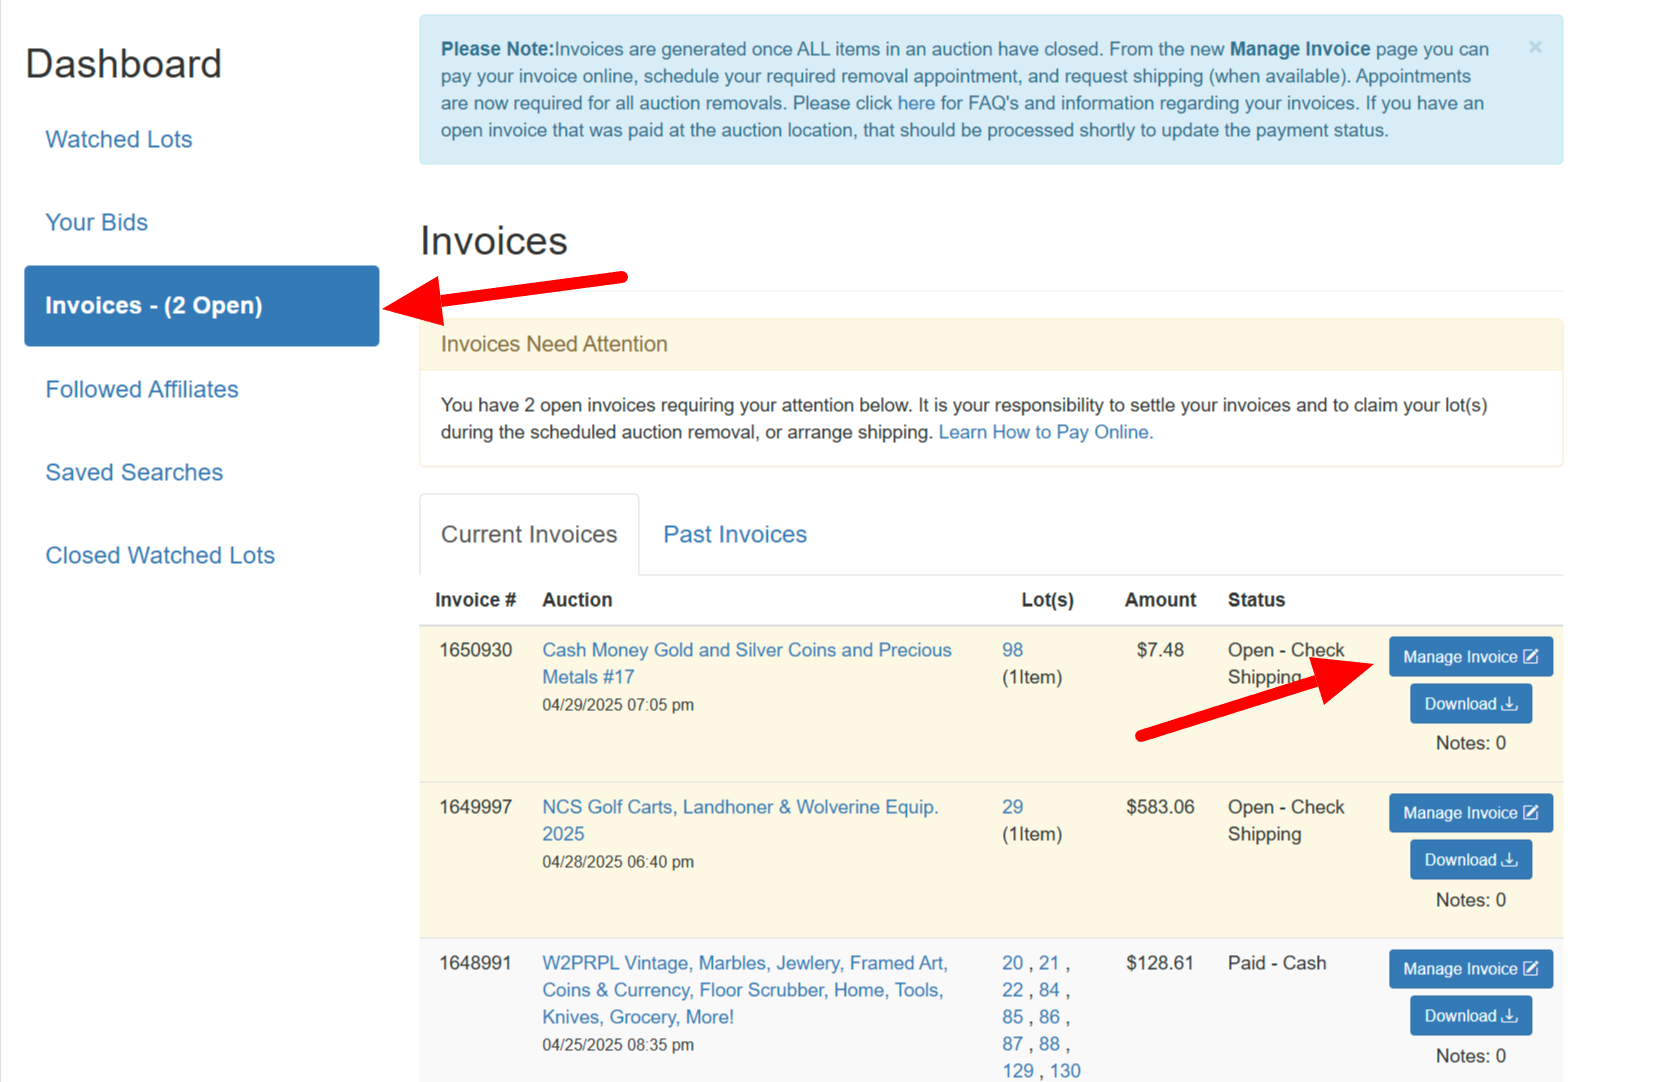This screenshot has width=1672, height=1082.
Task: Open the Saved Searches page
Action: pos(134,472)
